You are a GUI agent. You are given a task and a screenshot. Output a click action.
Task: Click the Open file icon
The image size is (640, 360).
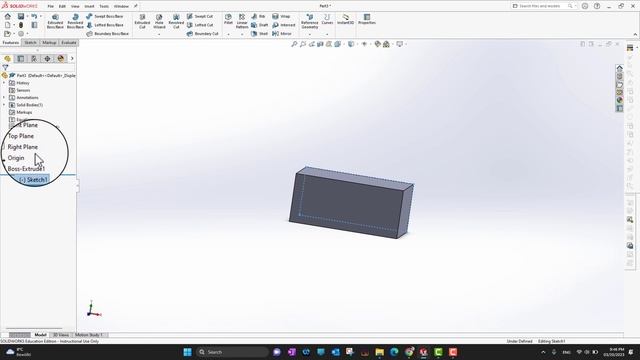pos(7,33)
